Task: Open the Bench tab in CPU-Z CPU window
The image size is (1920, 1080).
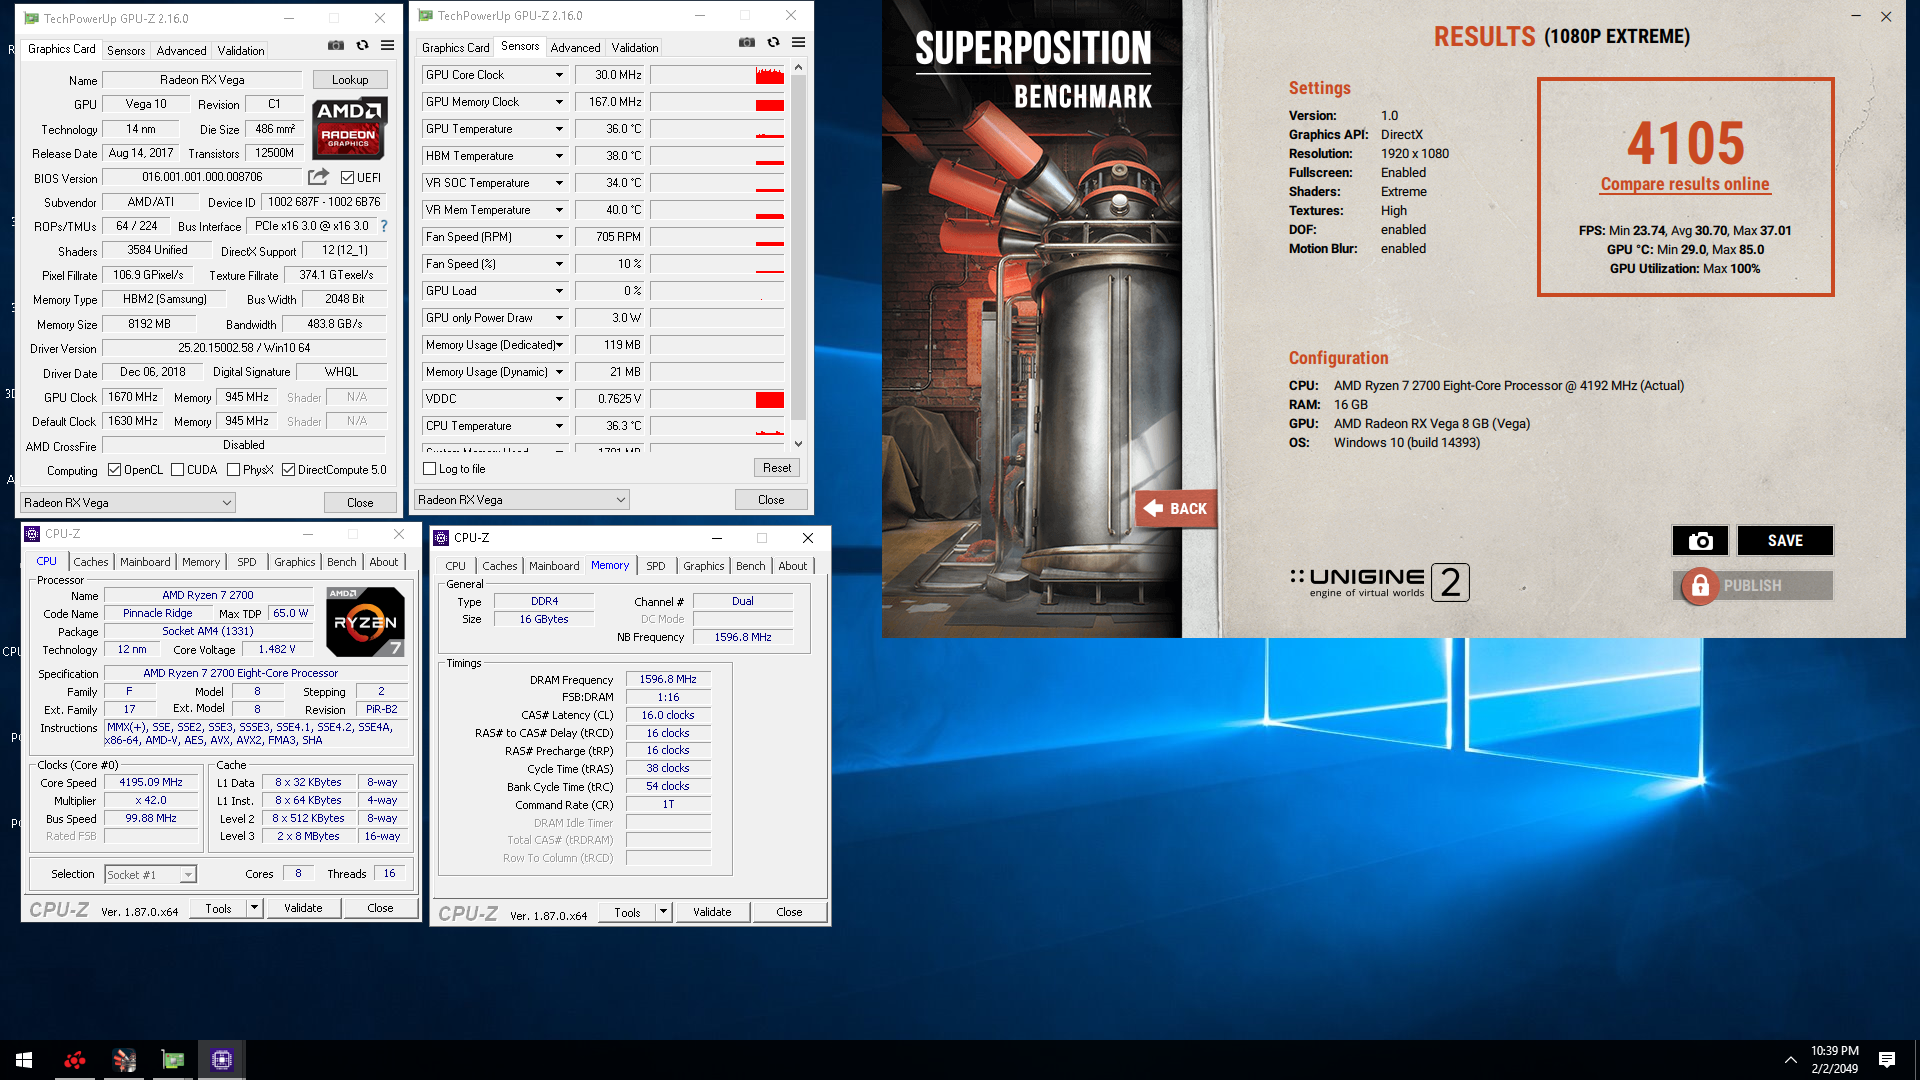Action: (x=341, y=562)
